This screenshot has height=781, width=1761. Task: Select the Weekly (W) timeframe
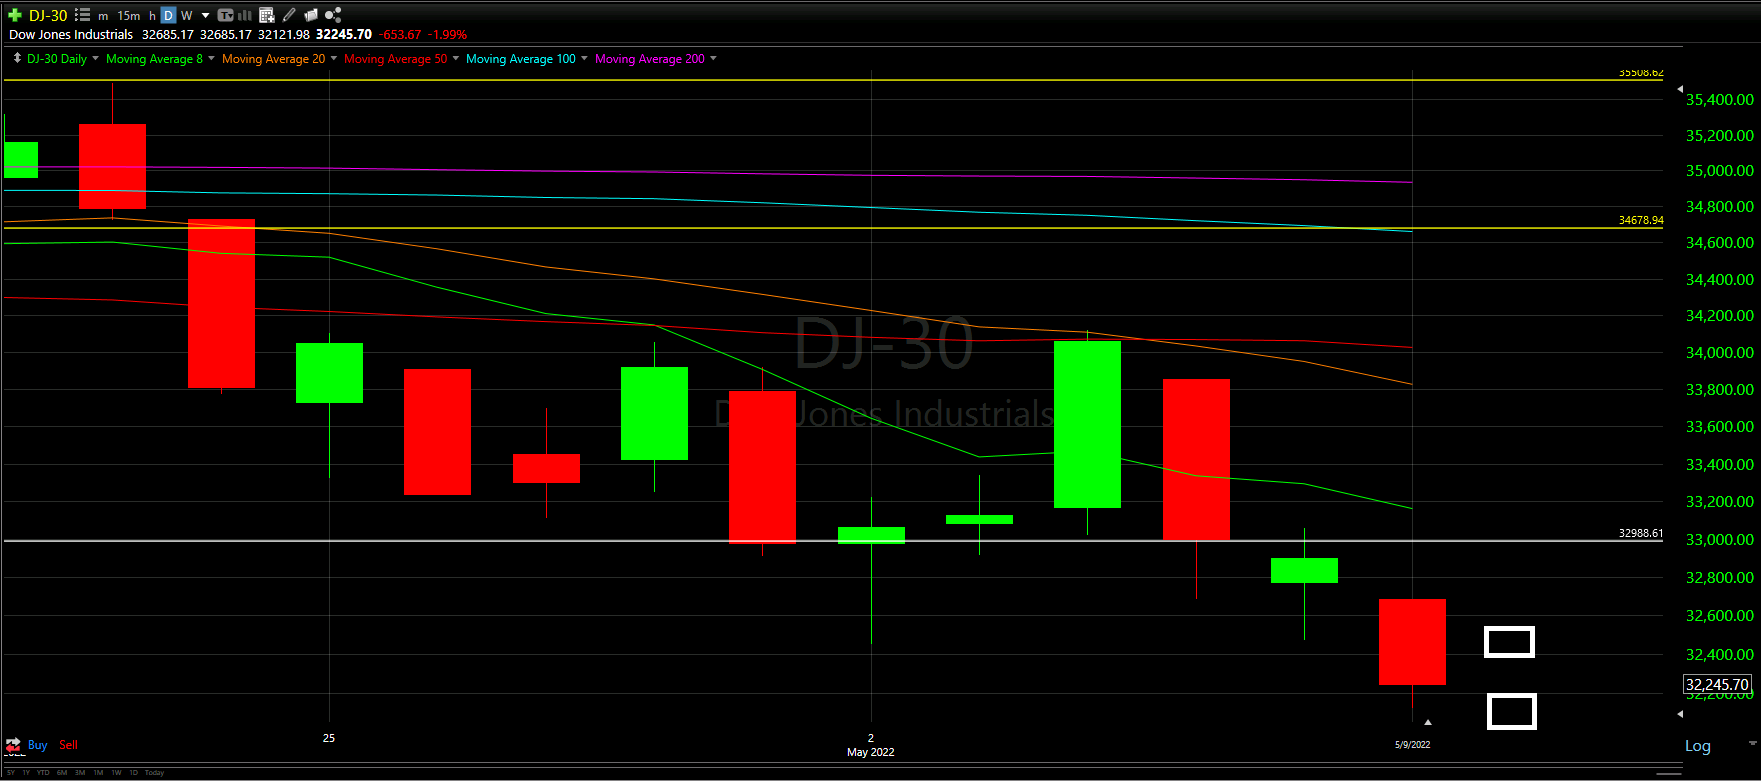pyautogui.click(x=186, y=16)
